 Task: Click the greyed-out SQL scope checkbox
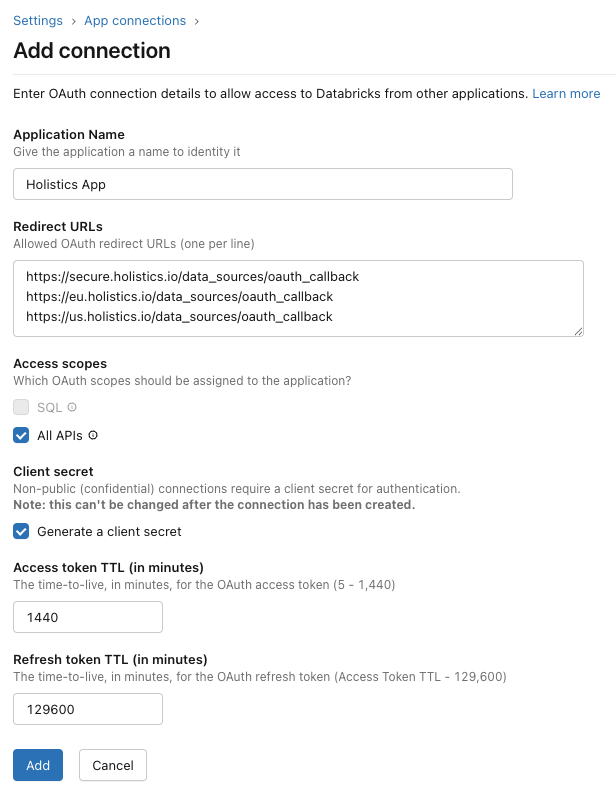click(x=21, y=407)
